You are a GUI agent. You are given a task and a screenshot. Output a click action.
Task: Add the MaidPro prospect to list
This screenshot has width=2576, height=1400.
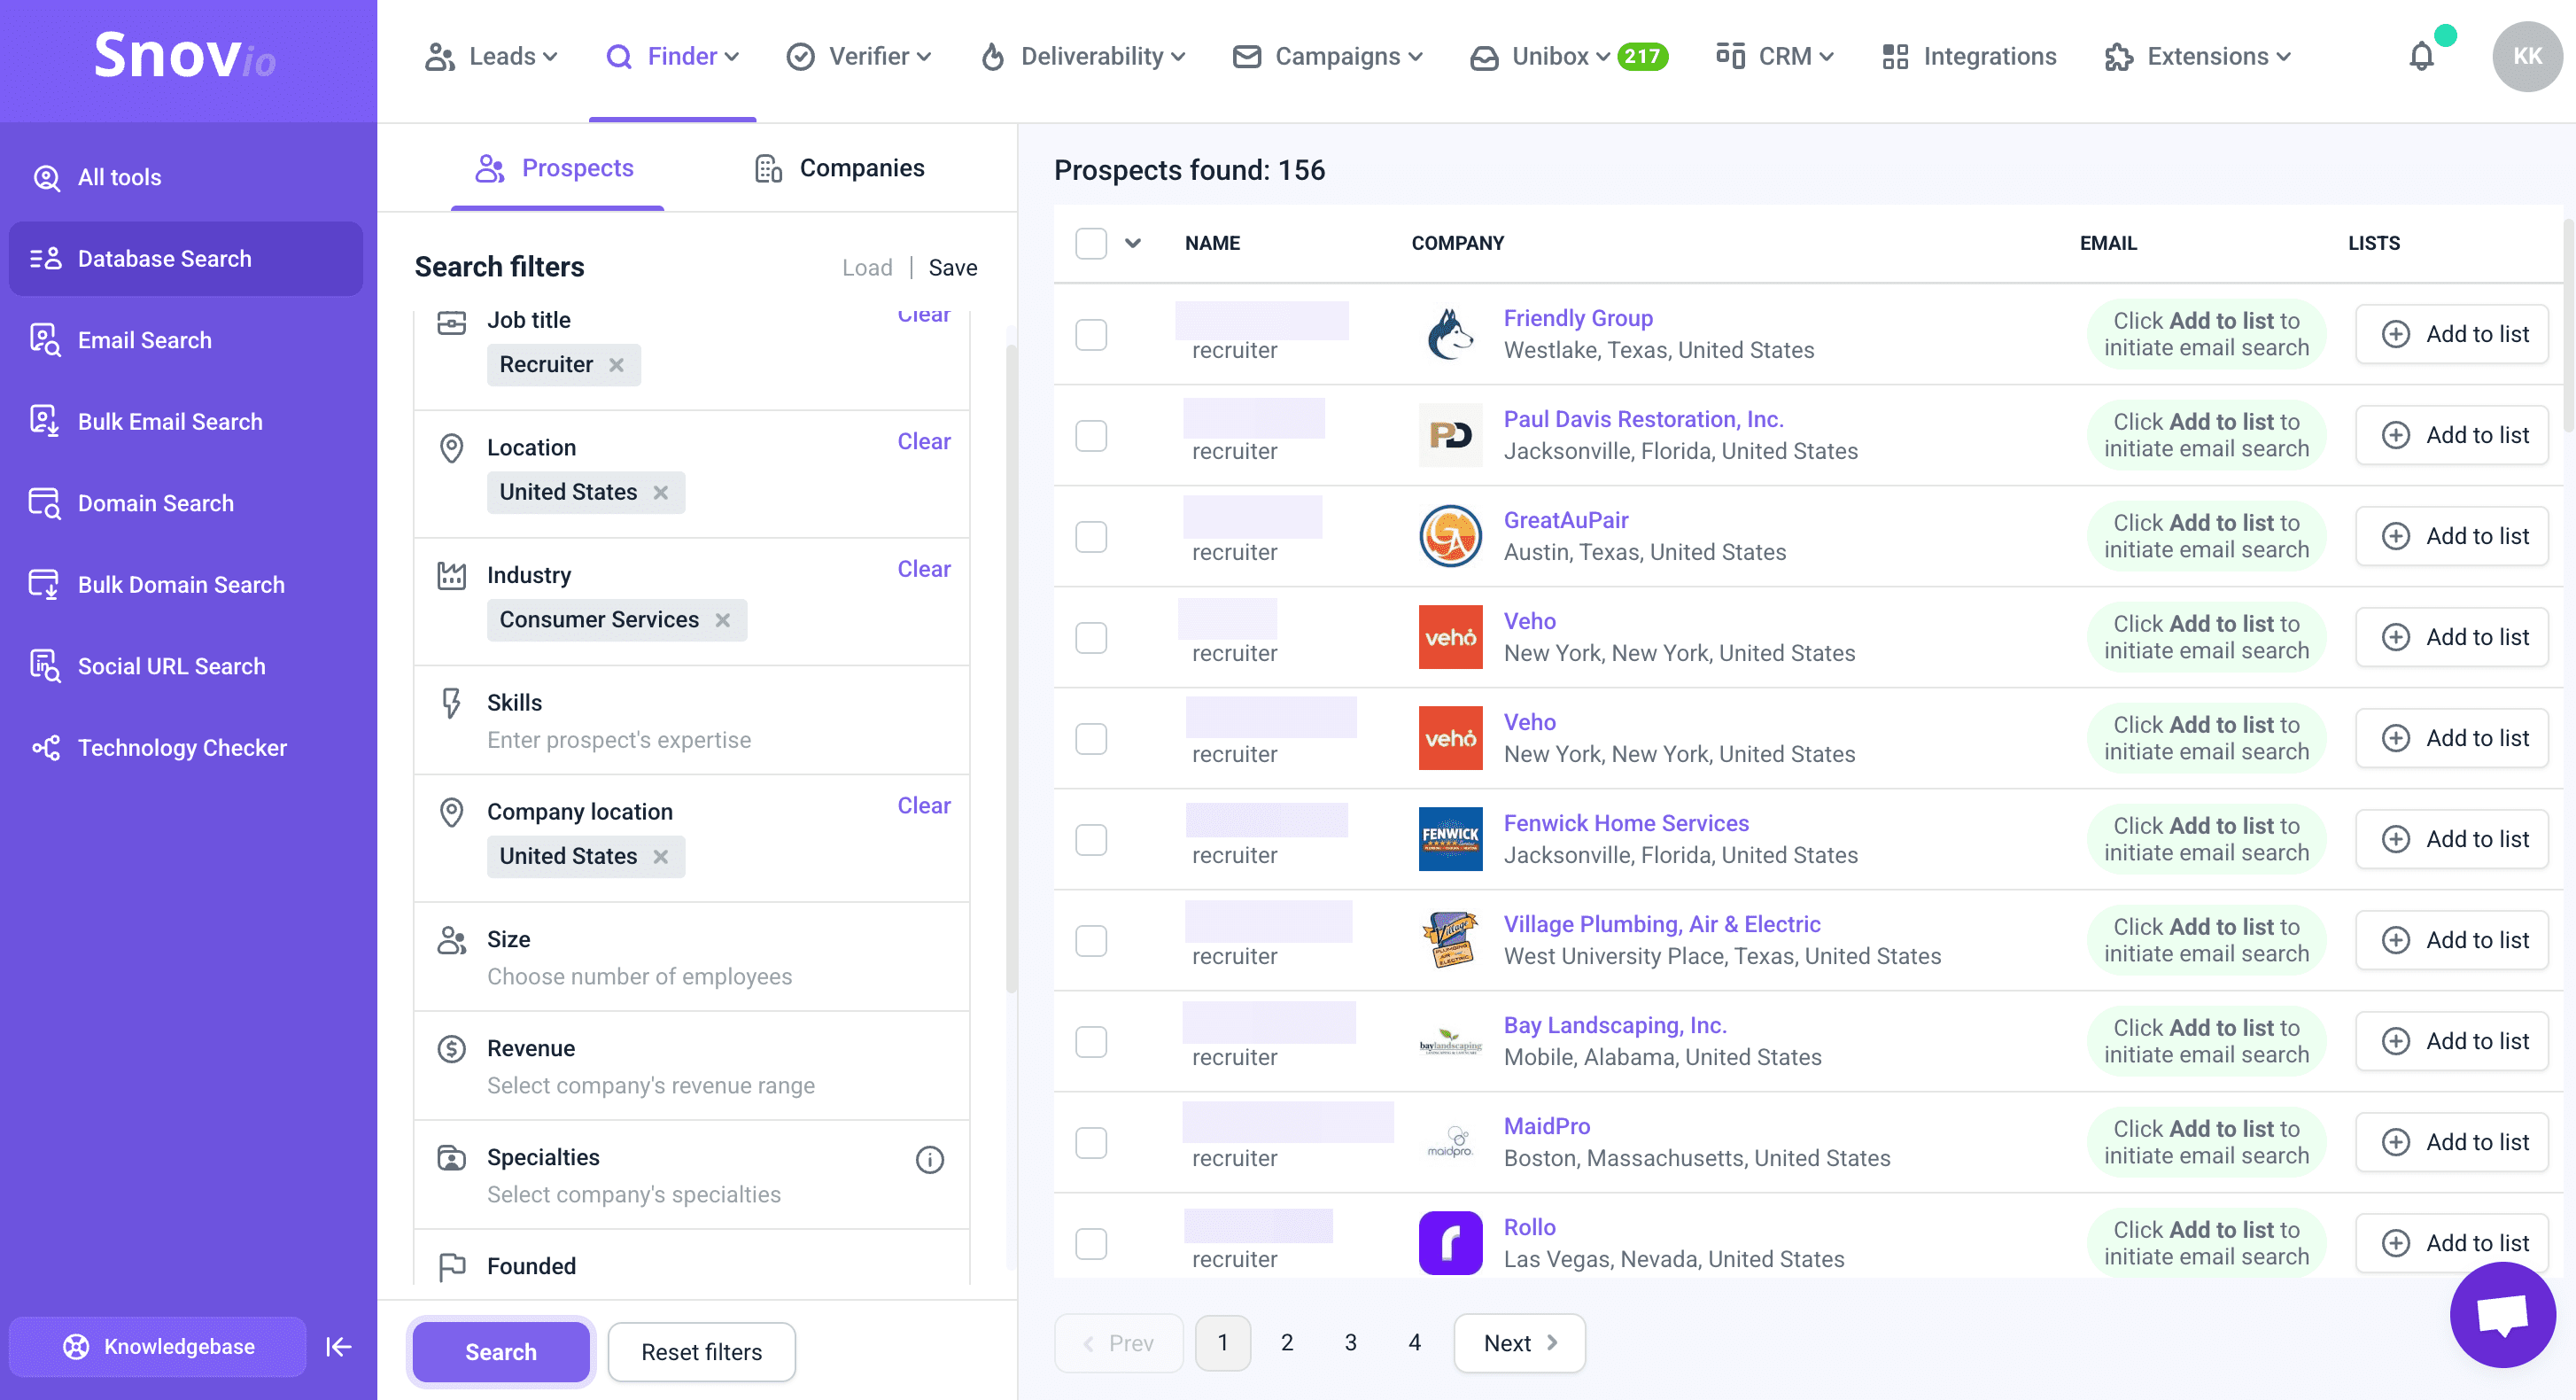2452,1142
